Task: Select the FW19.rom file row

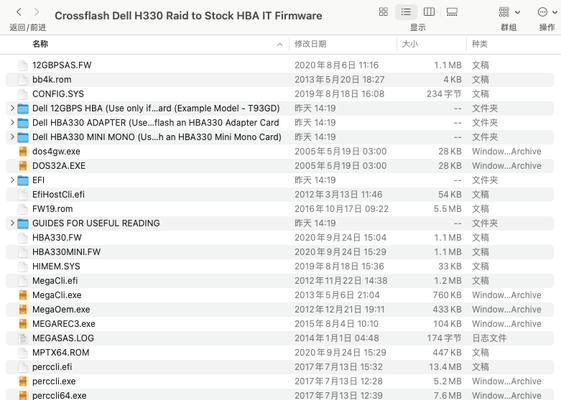Action: tap(280, 209)
